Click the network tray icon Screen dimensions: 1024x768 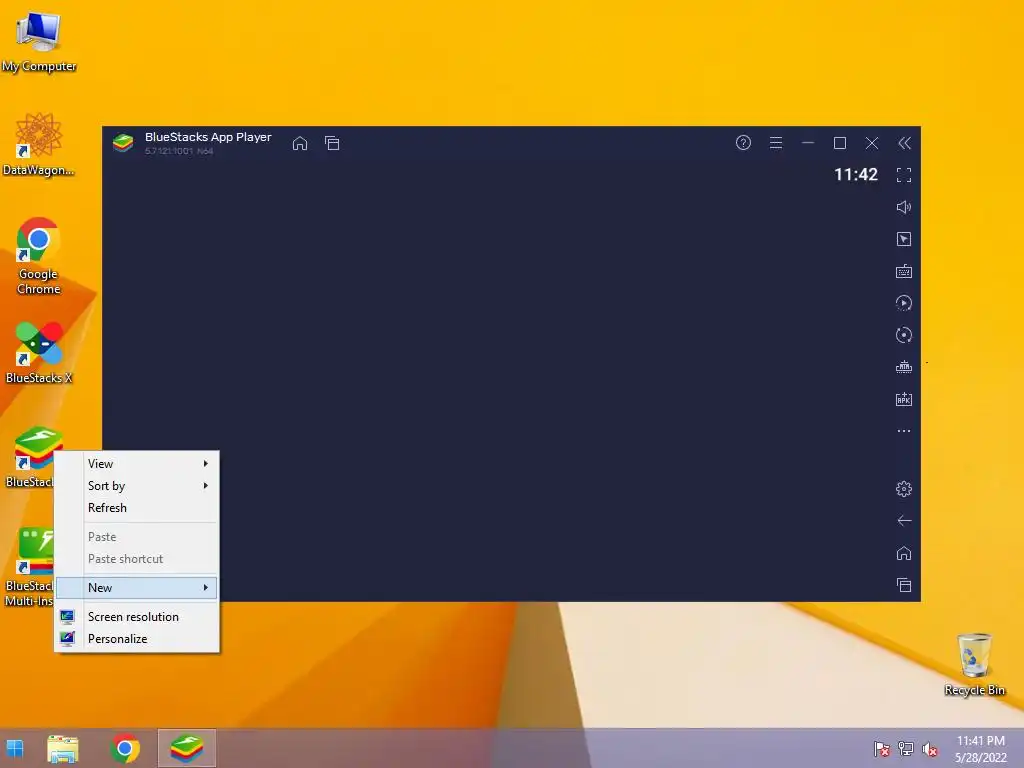pos(906,749)
